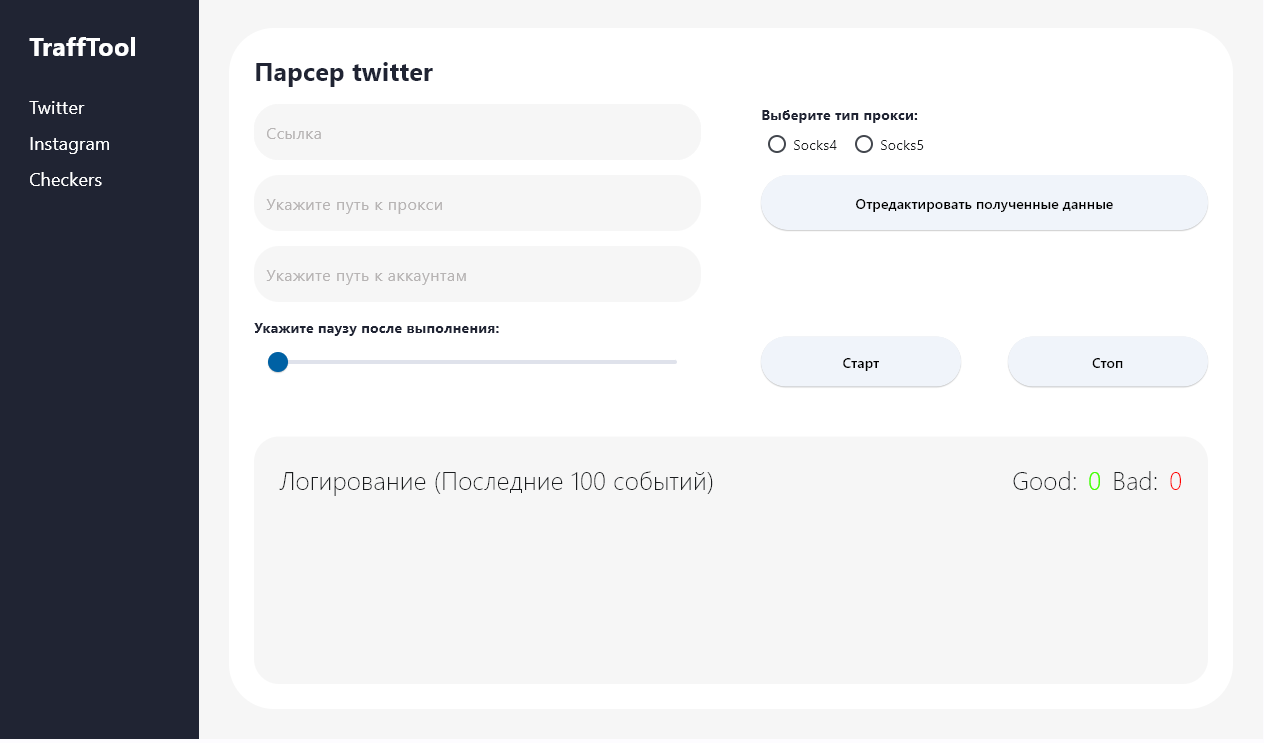Focus the Ссылка link input field
Viewport: 1264px width, 743px height.
click(x=477, y=133)
